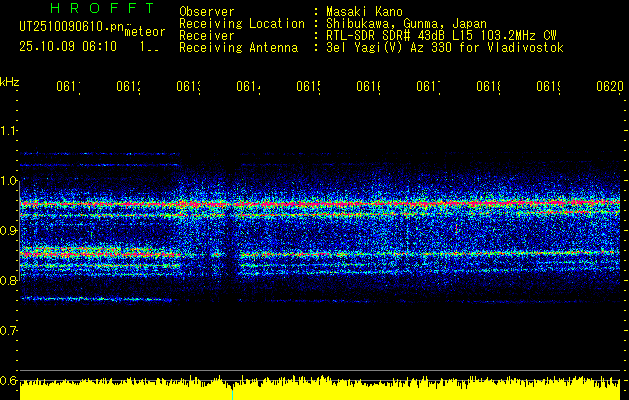Select the filename UT2510090610.pn
The image size is (629, 400).
point(72,26)
